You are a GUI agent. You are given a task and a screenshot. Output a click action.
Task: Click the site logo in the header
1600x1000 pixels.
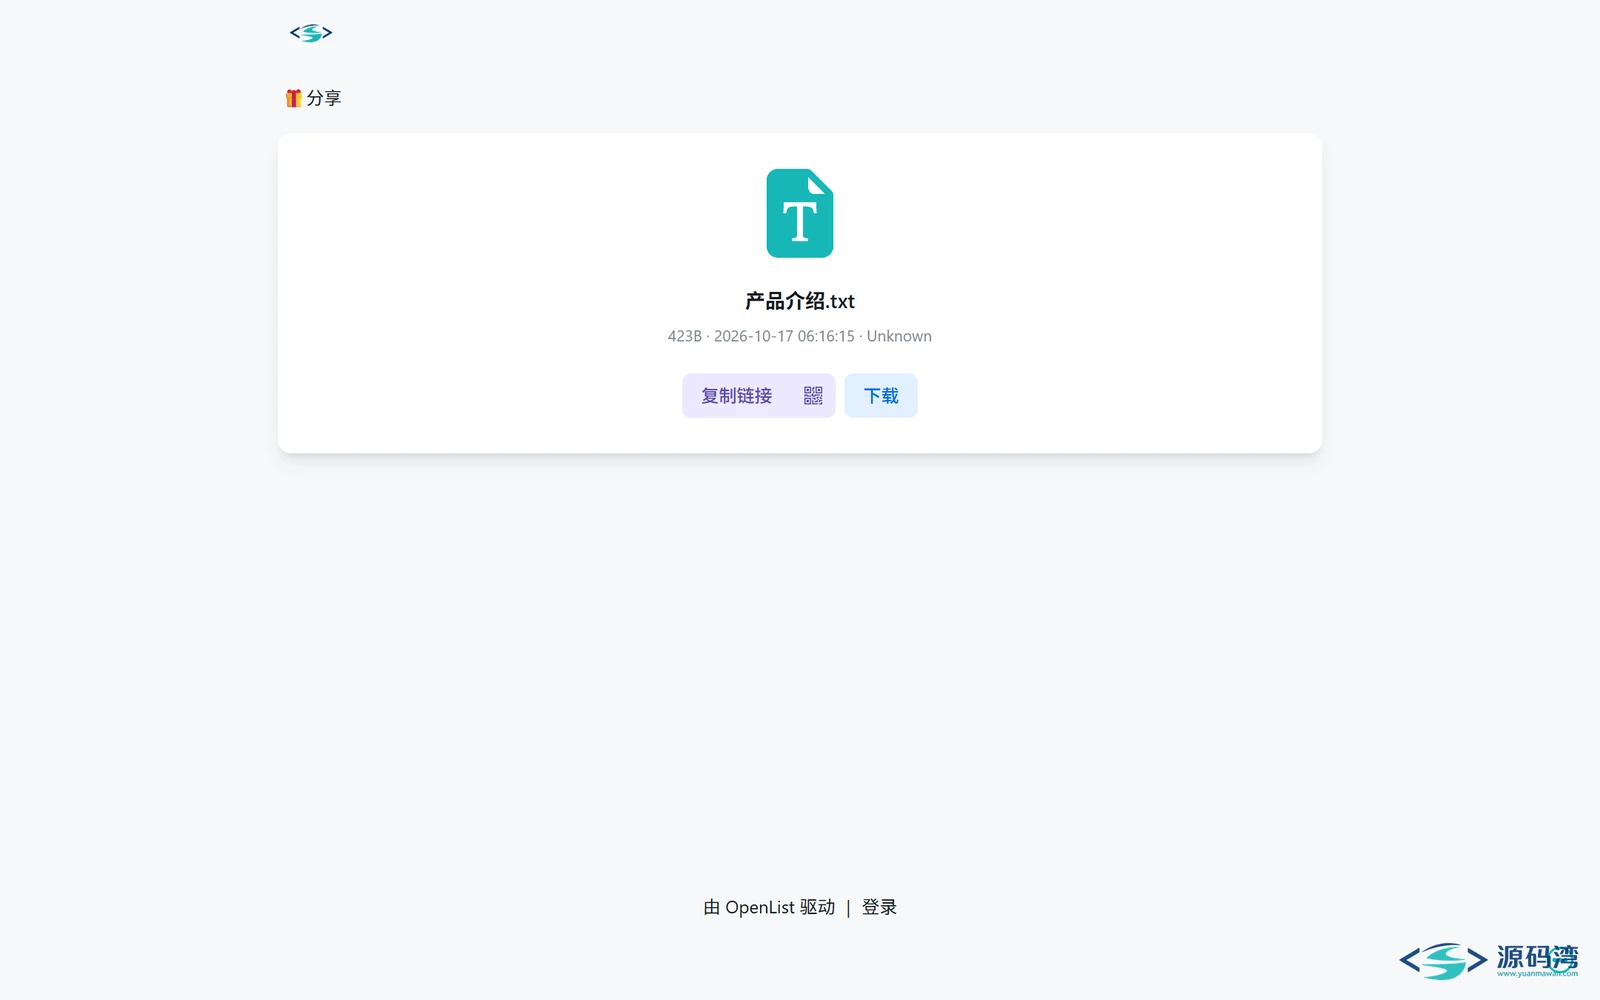(x=311, y=33)
